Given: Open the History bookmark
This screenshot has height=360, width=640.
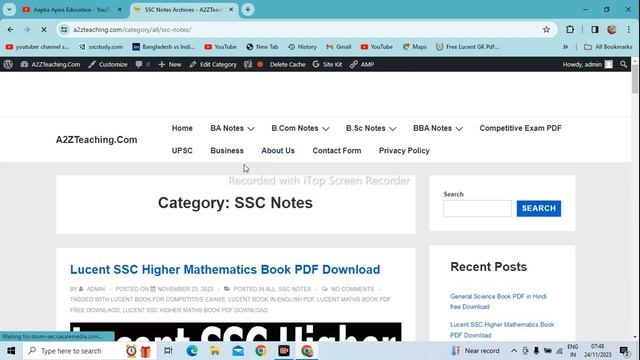Looking at the screenshot, I should click(302, 47).
